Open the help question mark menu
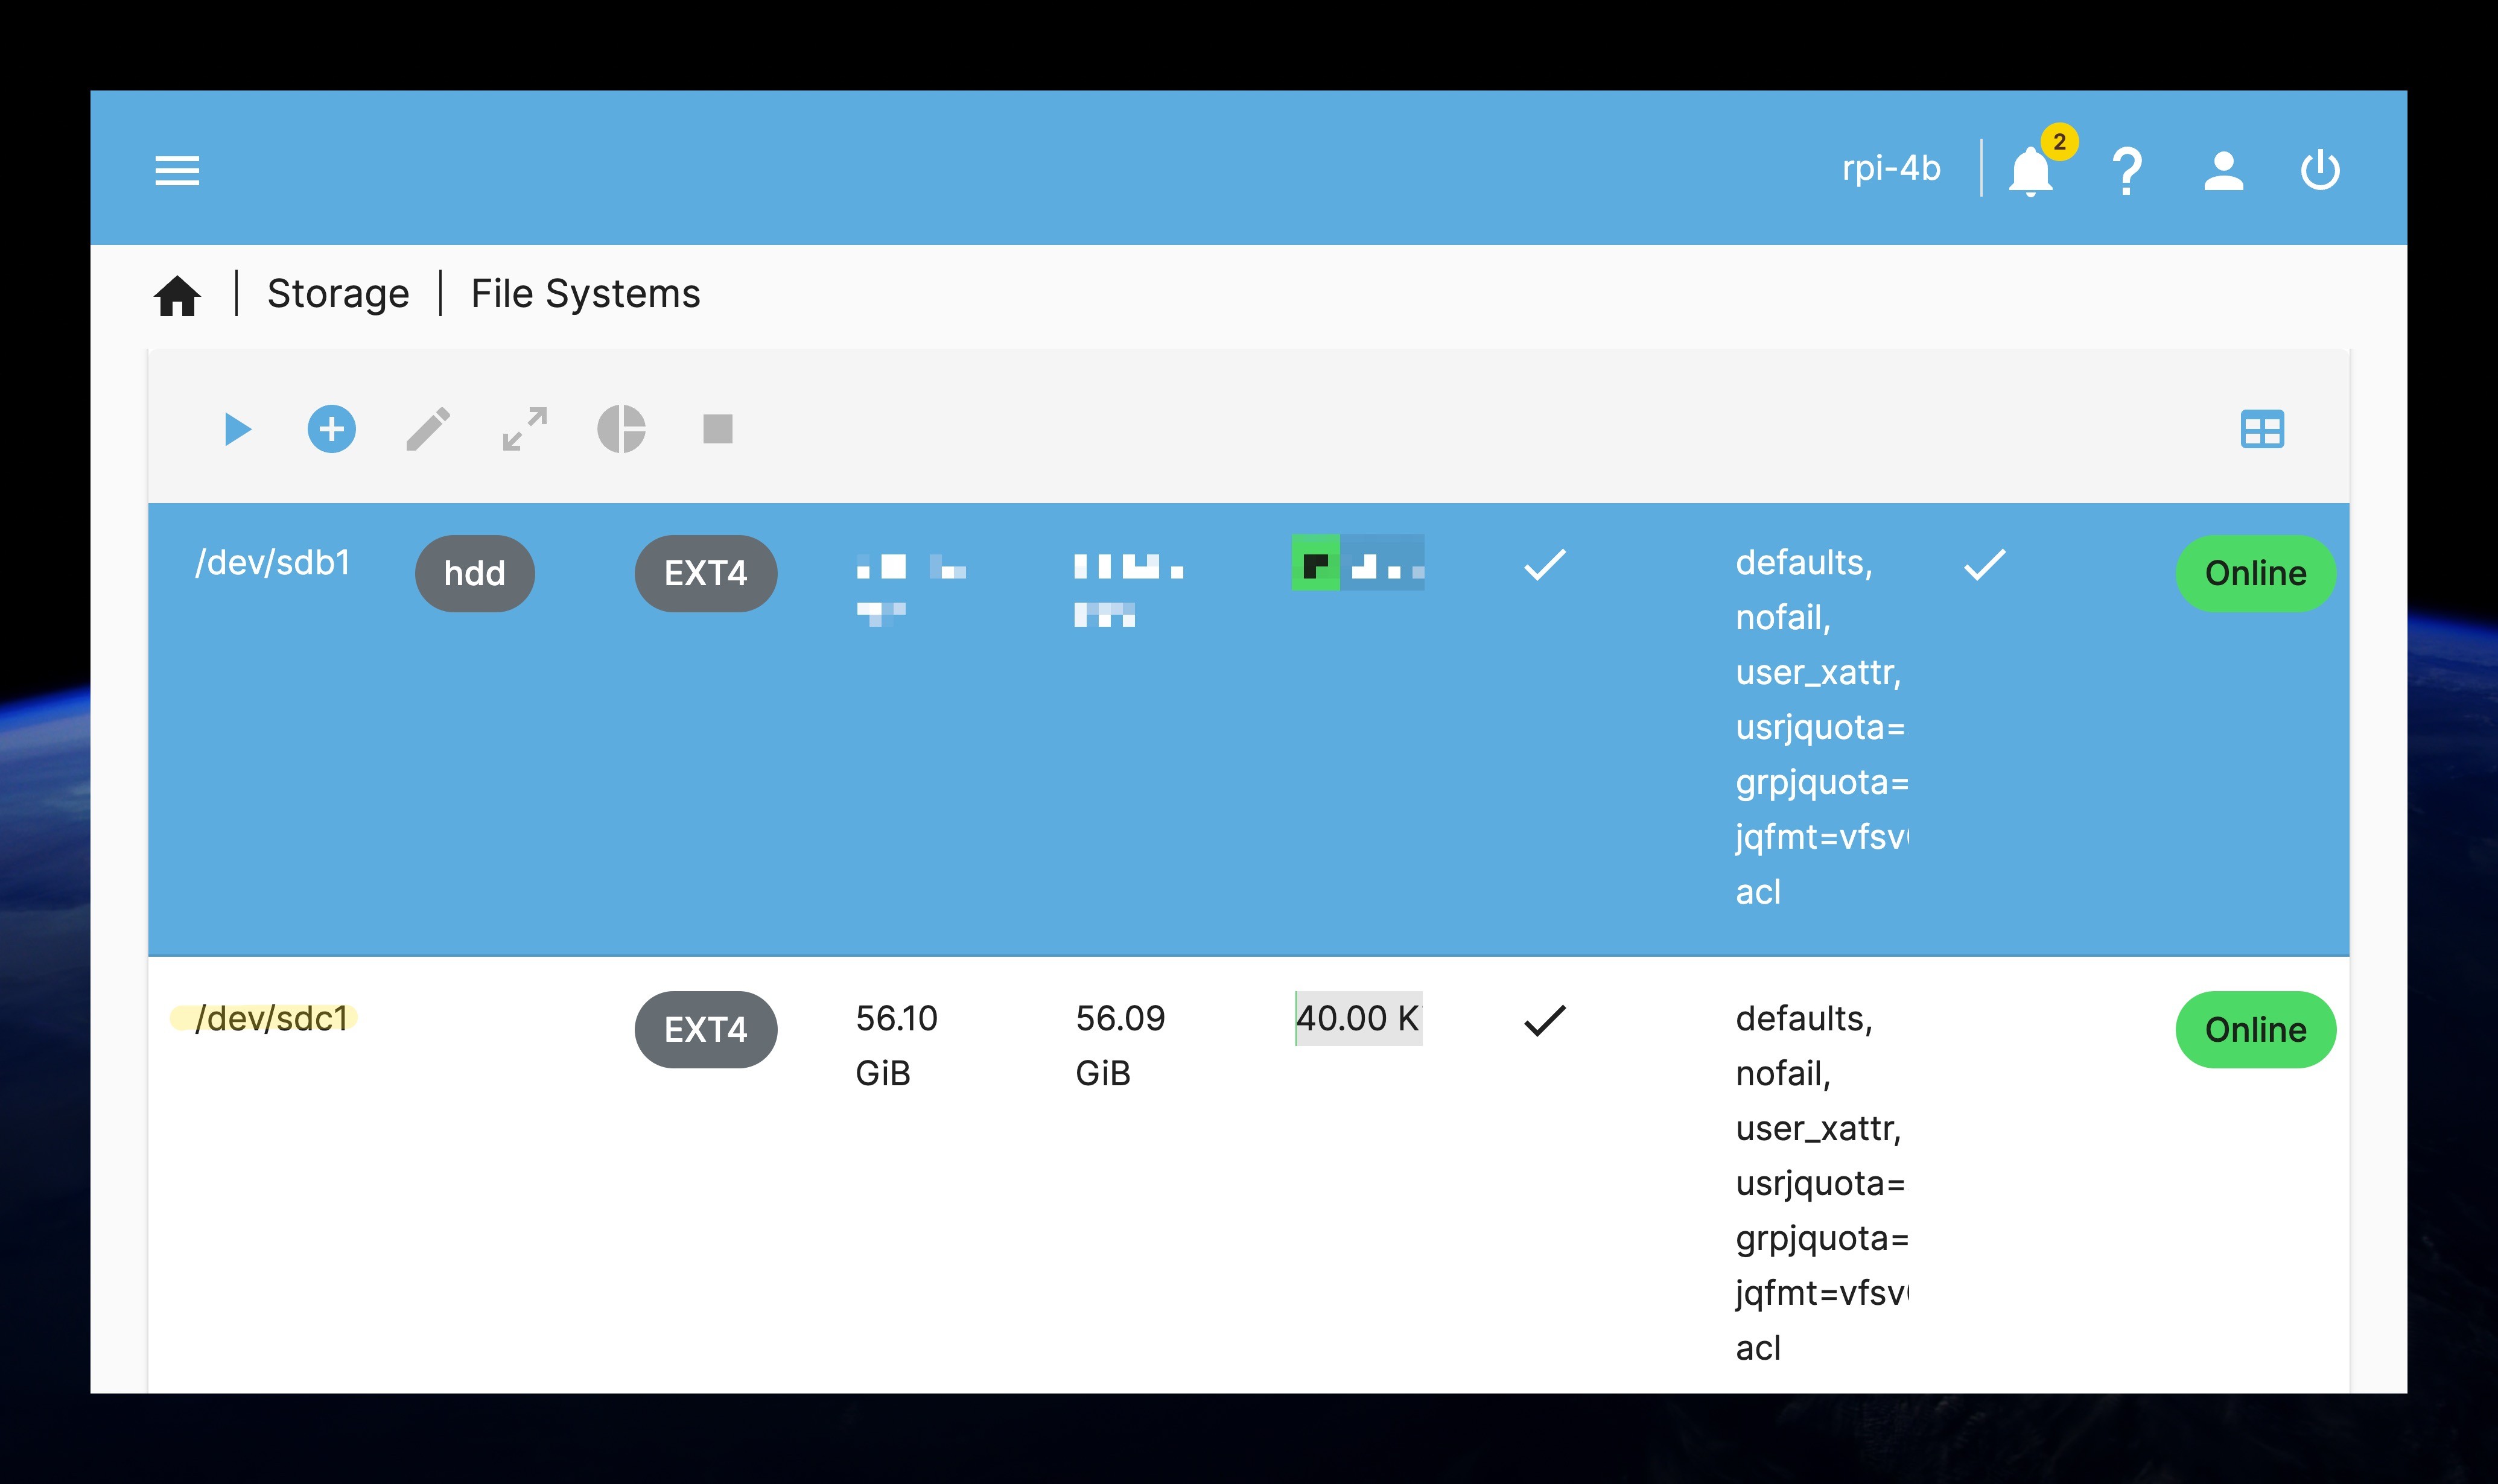This screenshot has height=1484, width=2498. 2127,170
